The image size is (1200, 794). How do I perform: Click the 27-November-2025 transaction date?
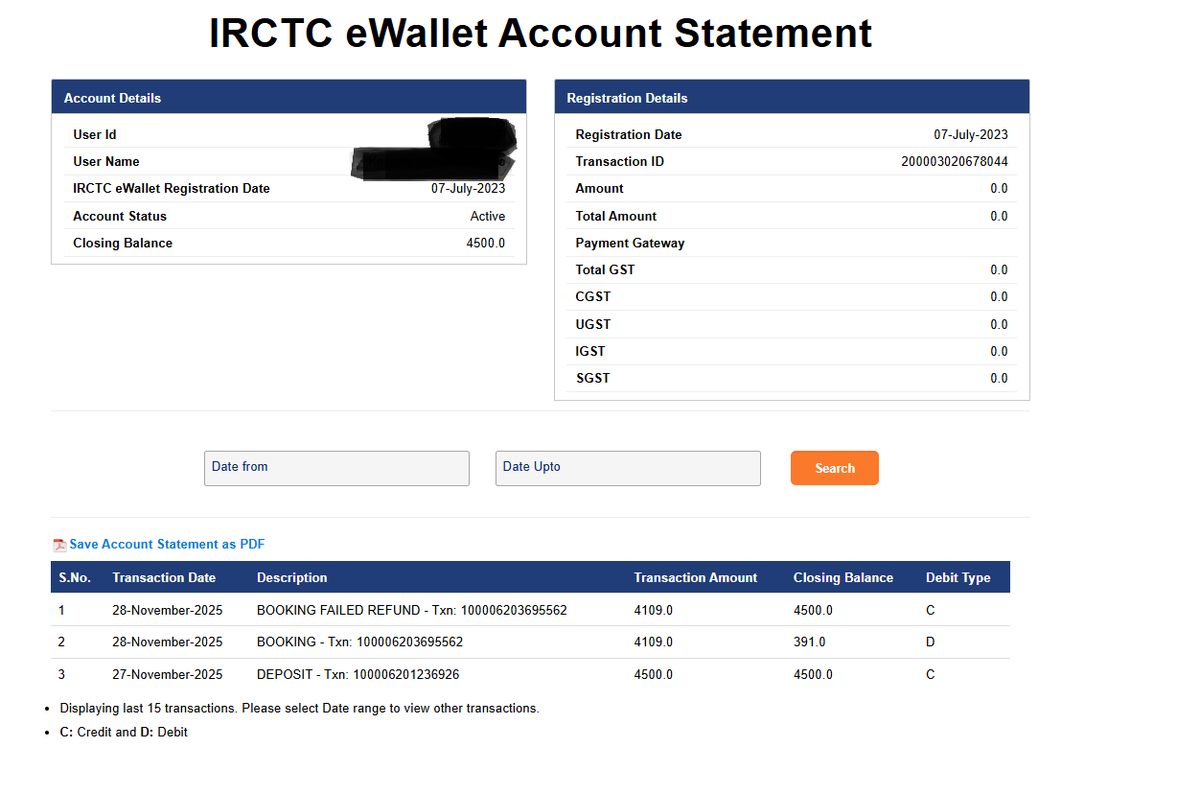click(x=167, y=675)
